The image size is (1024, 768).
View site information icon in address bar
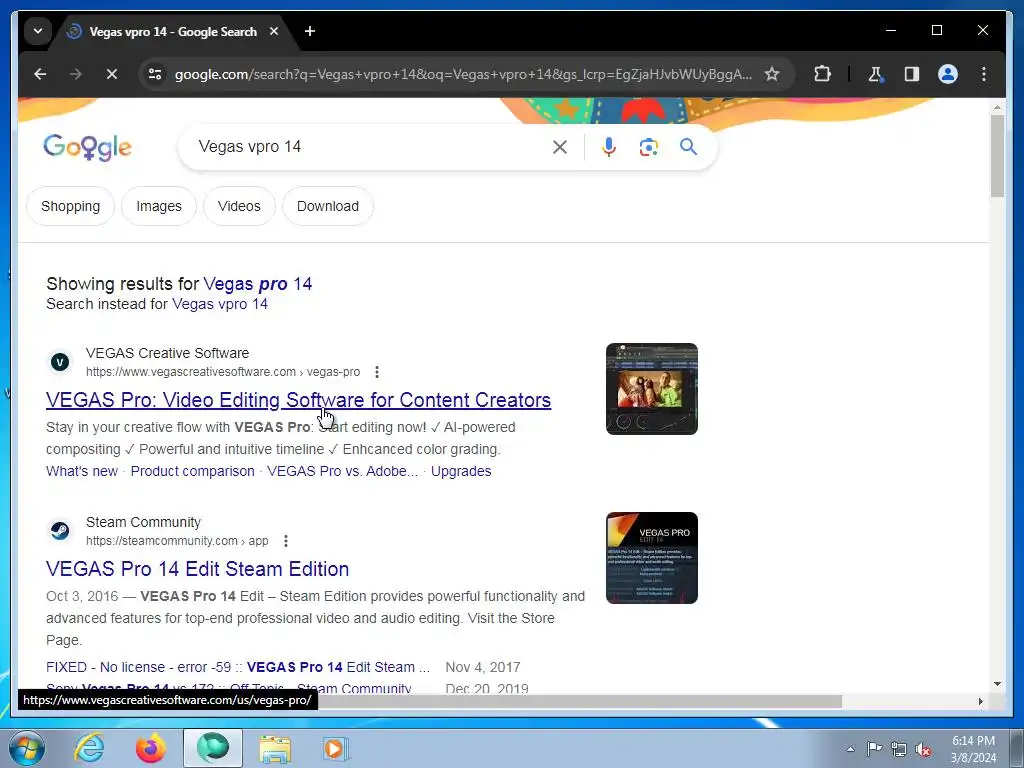[x=155, y=74]
